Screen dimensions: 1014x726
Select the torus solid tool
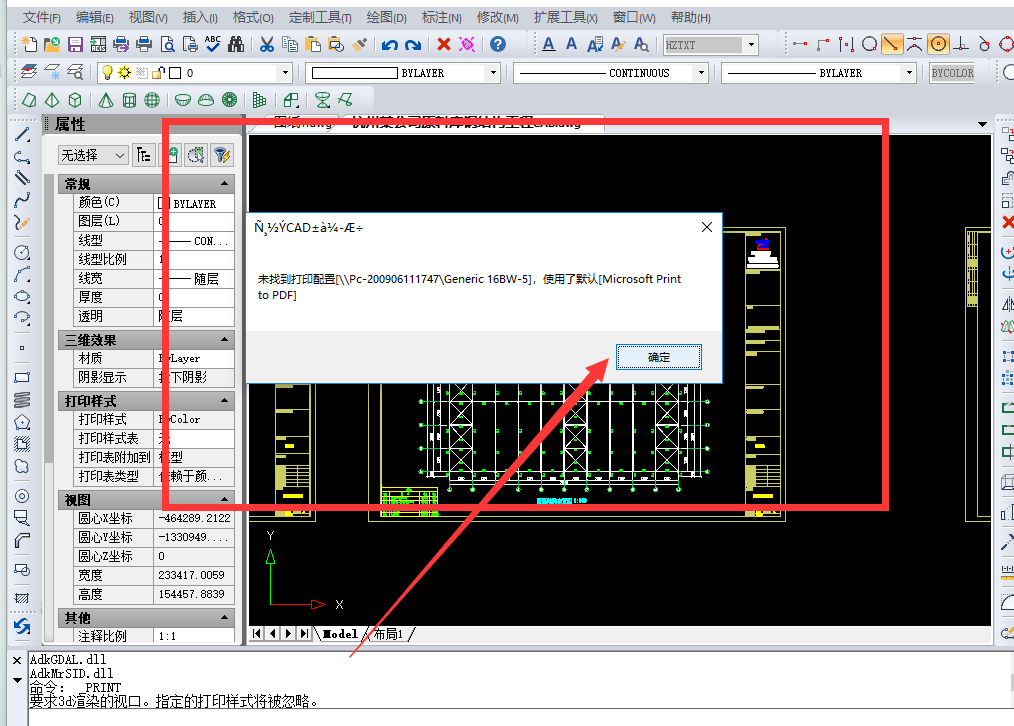[x=229, y=100]
